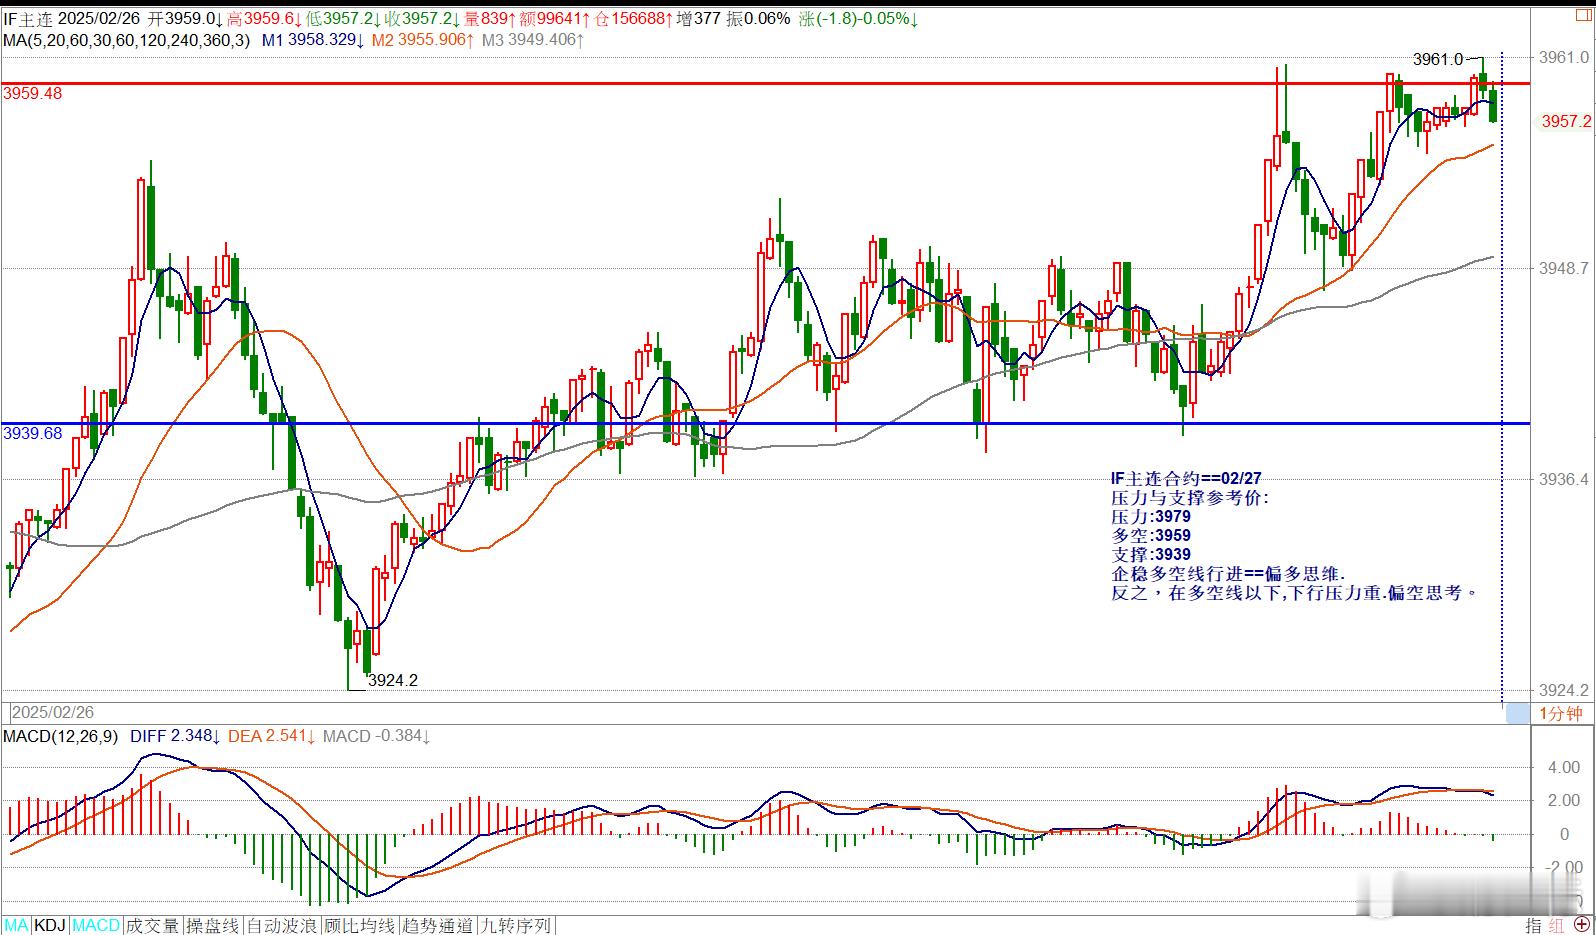Open the MACD tab in bottom bar
This screenshot has height=935, width=1596.
96,926
